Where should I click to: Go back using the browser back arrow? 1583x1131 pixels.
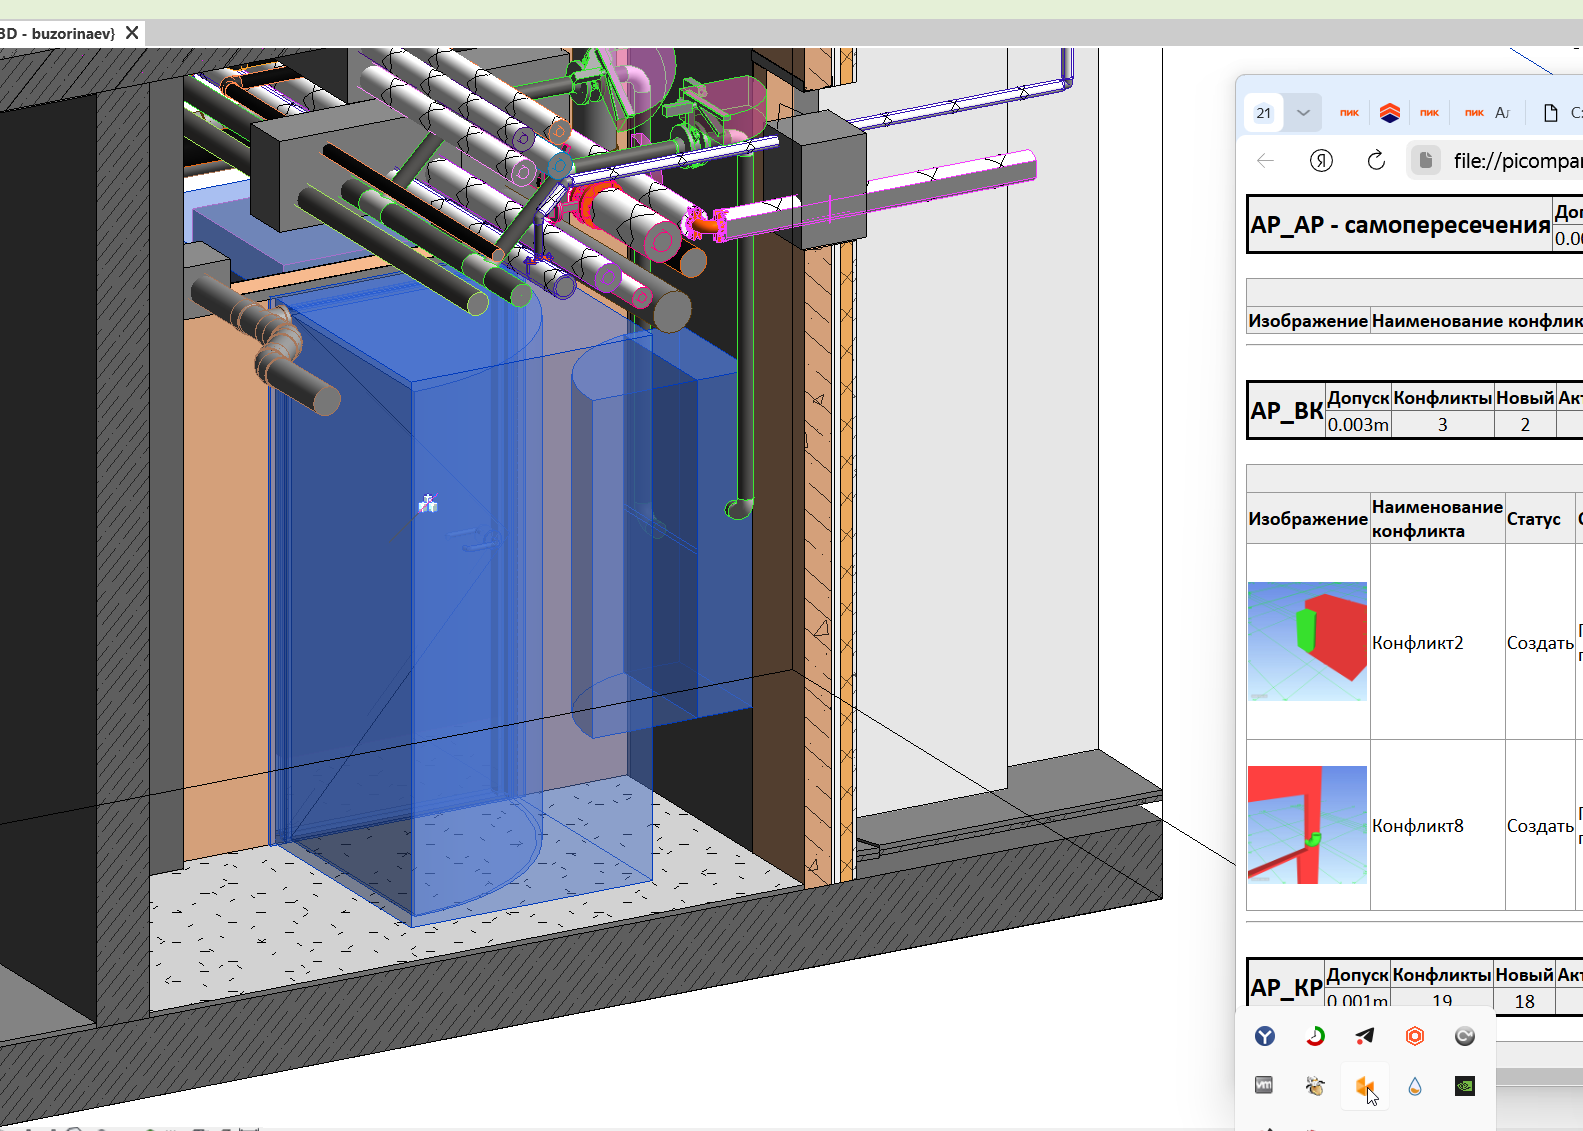click(x=1266, y=160)
